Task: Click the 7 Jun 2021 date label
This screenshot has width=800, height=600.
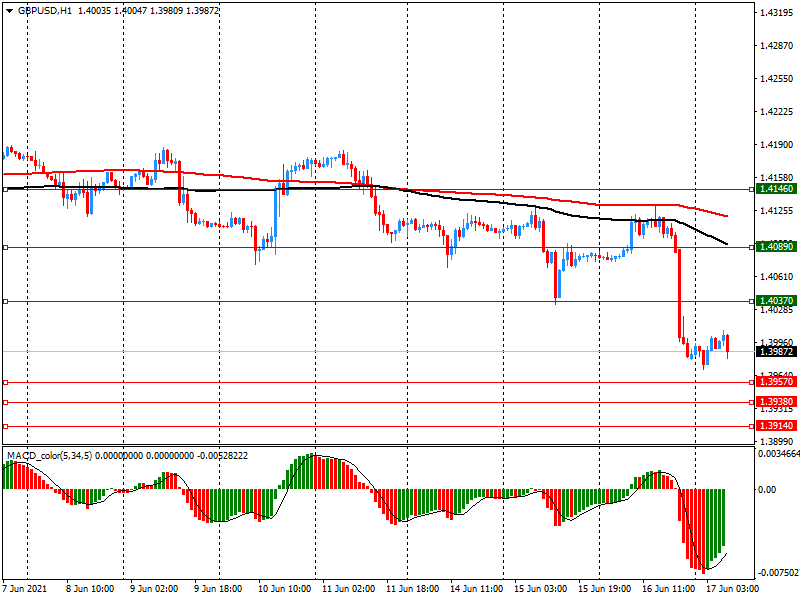Action: coord(24,589)
